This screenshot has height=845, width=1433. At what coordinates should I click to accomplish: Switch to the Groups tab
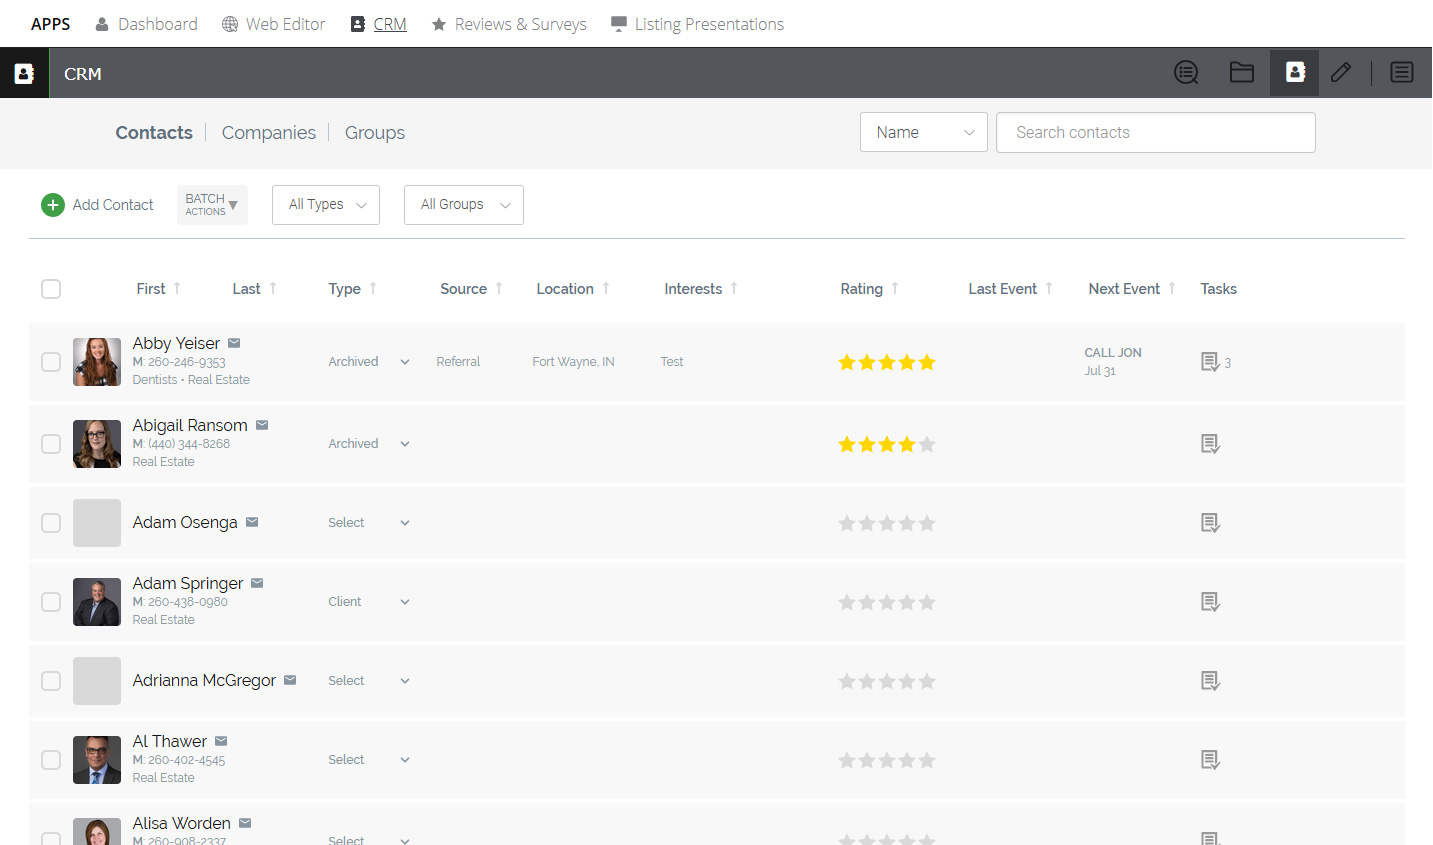pos(375,132)
